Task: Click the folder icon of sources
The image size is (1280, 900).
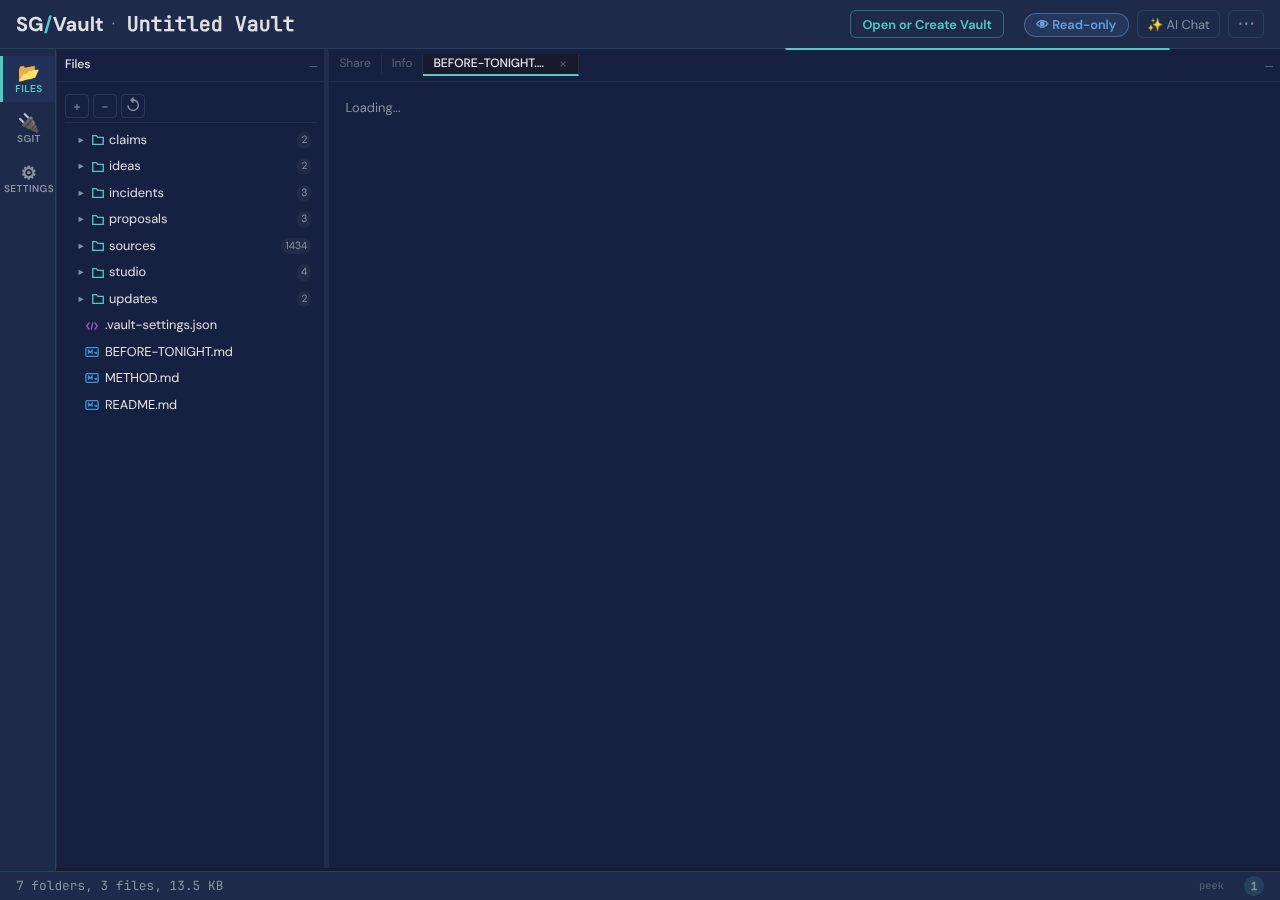Action: [x=98, y=246]
